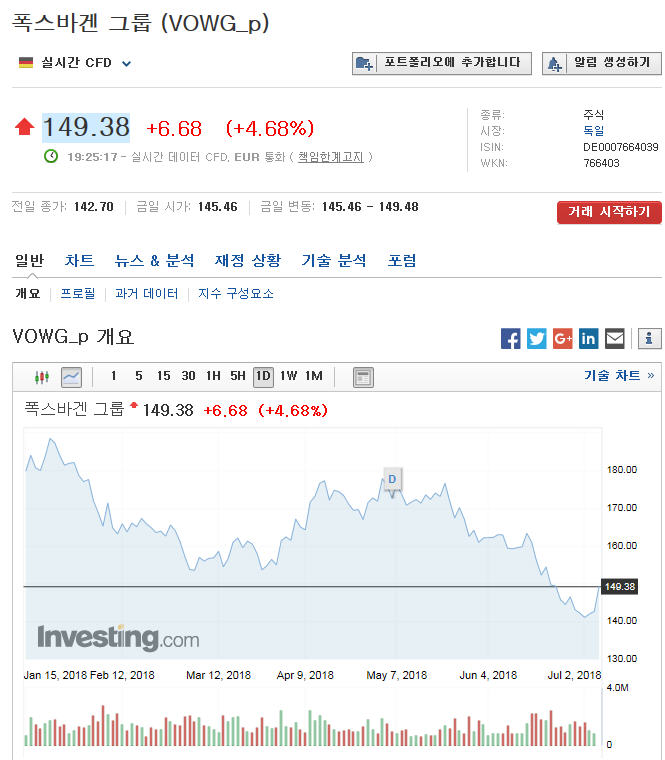
Task: Open the 차트 tab
Action: 80,261
